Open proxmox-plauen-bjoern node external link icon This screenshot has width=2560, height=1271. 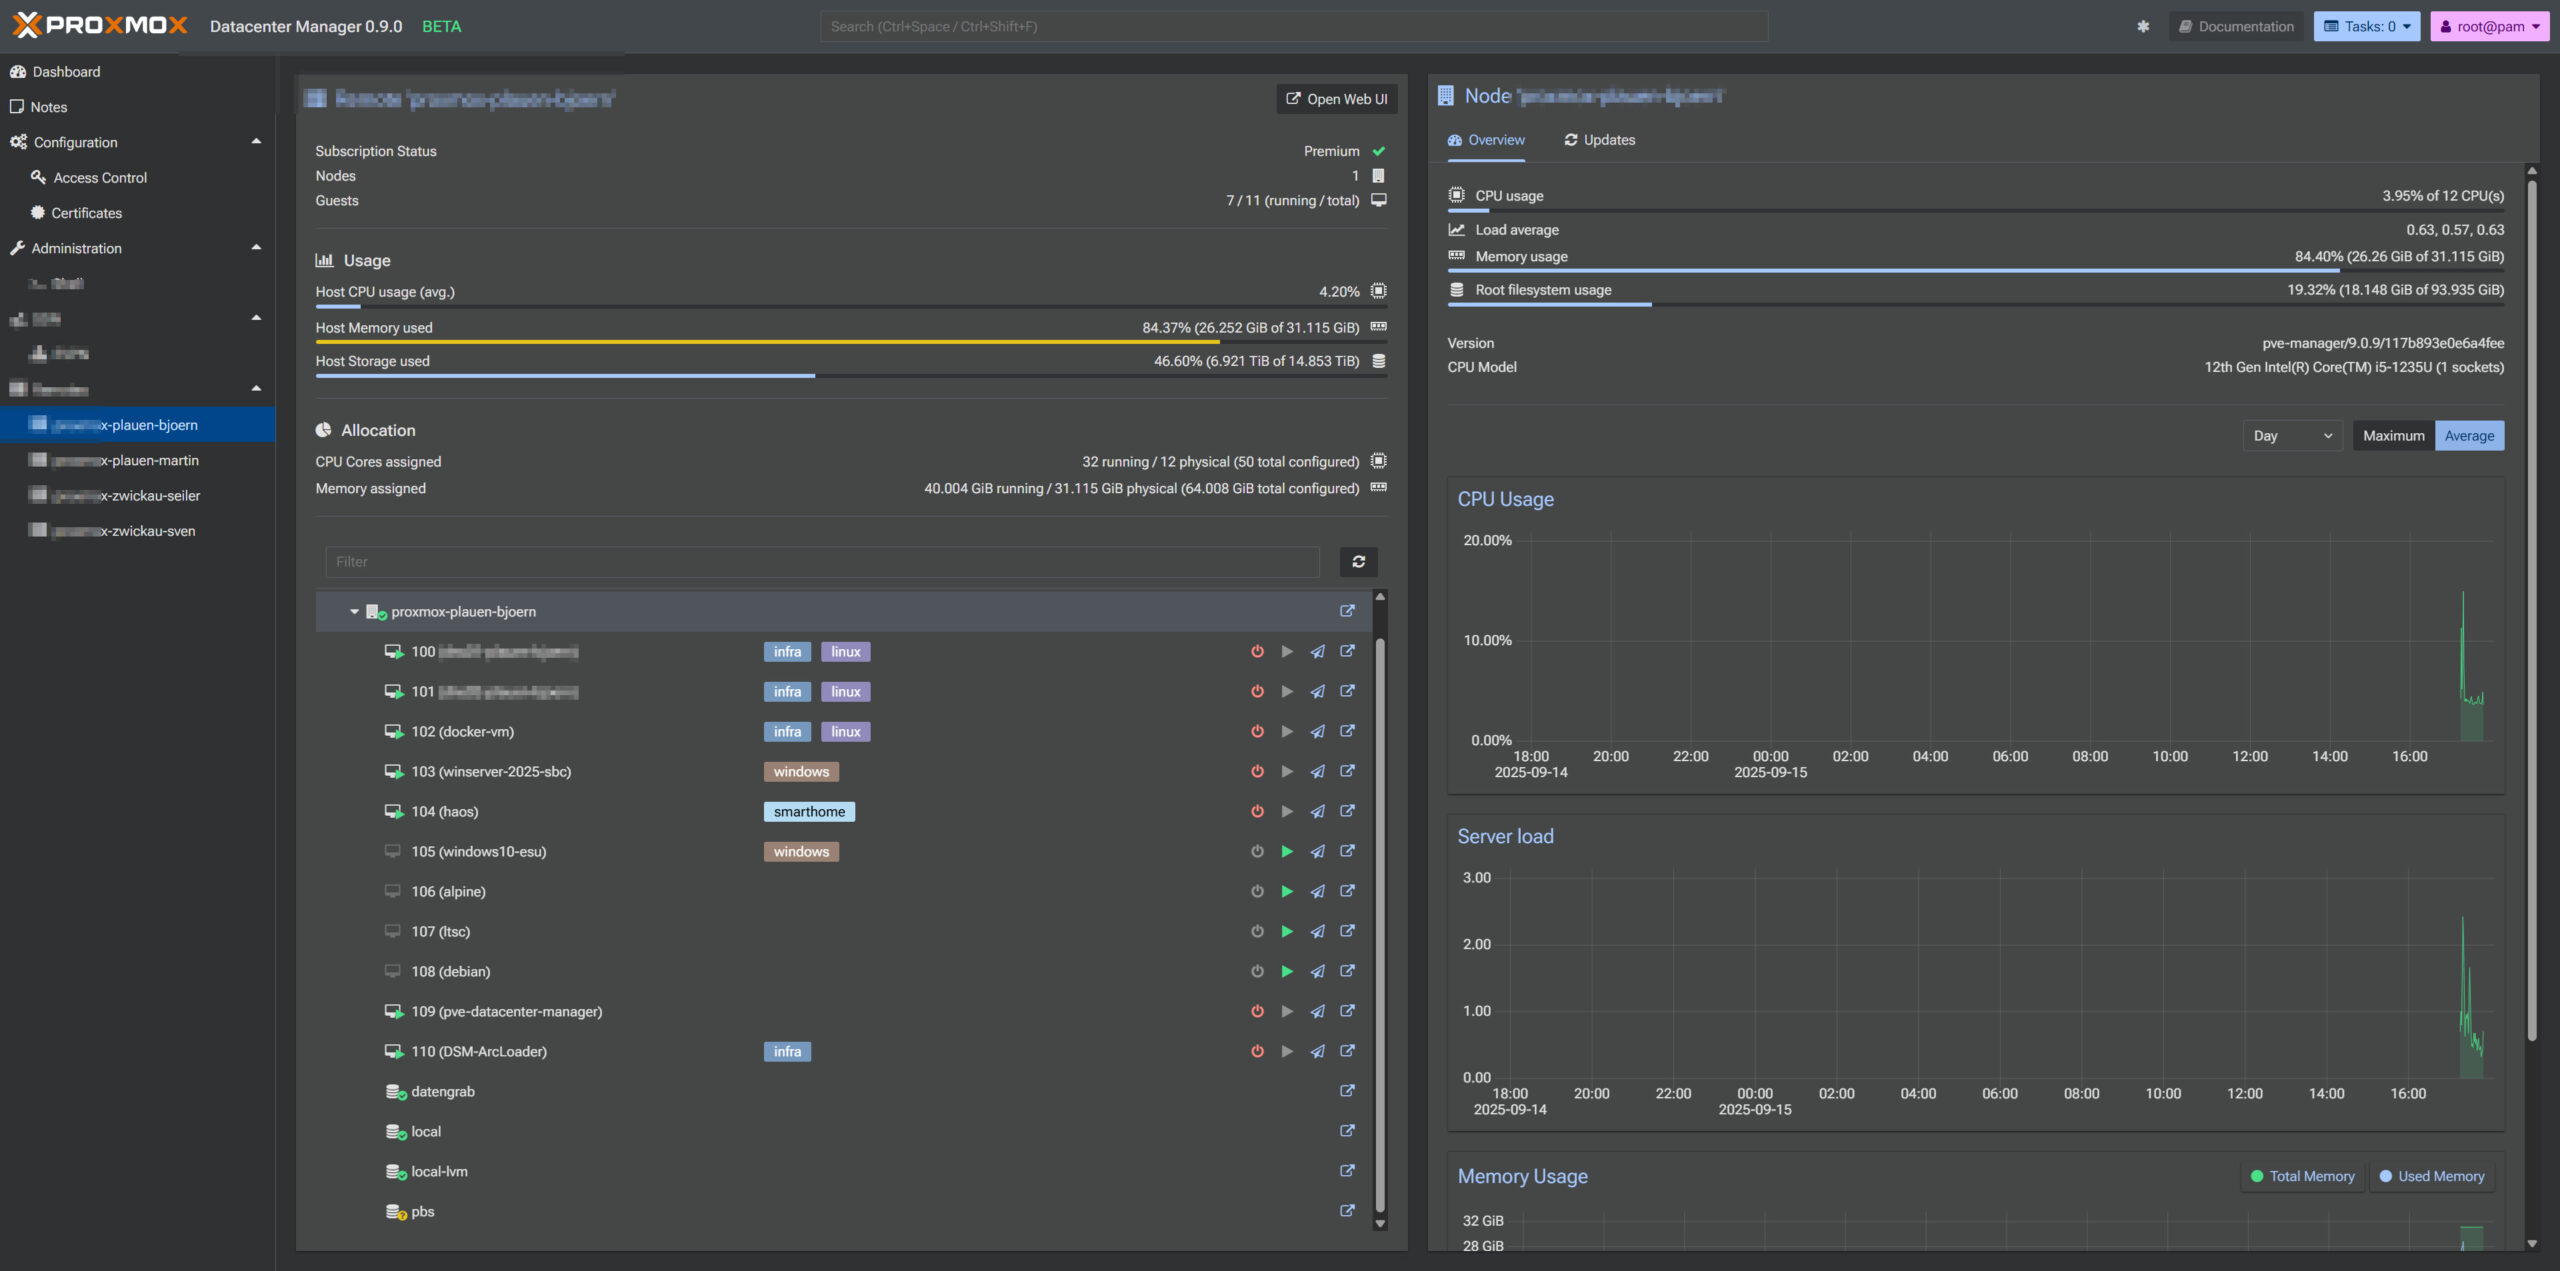click(x=1347, y=611)
